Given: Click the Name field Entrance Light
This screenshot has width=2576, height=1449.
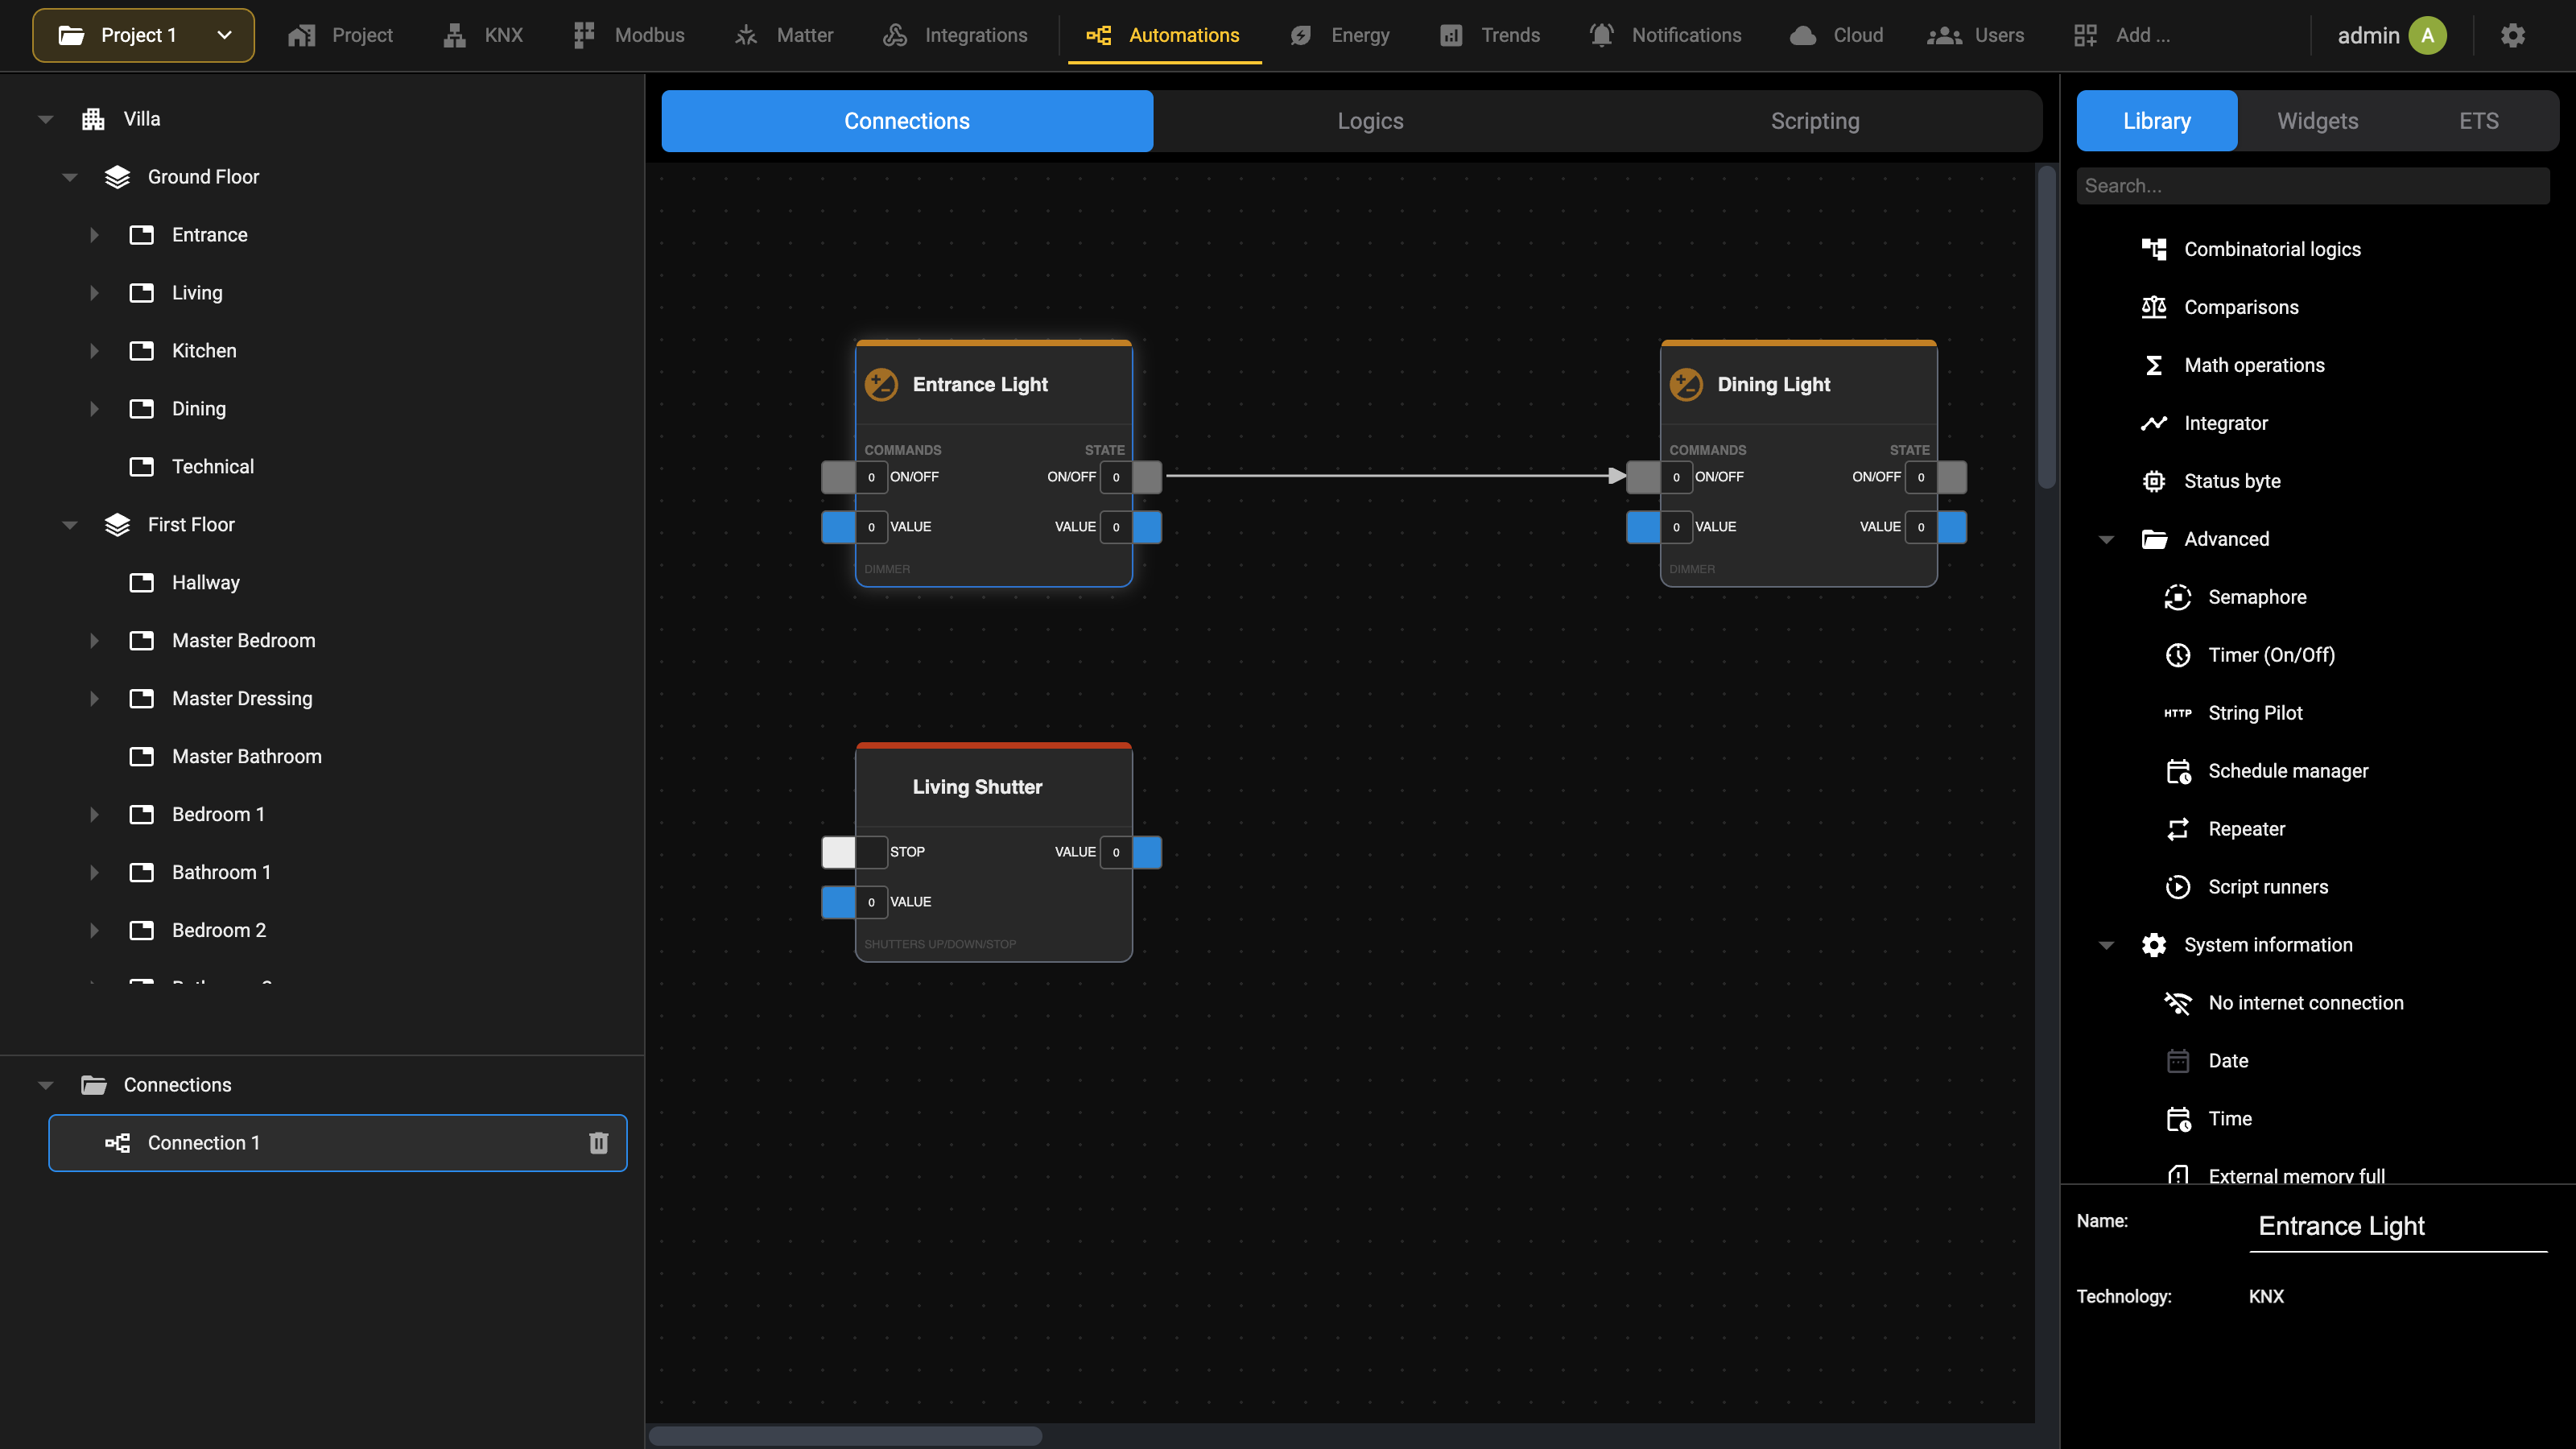Looking at the screenshot, I should click(x=2397, y=1227).
